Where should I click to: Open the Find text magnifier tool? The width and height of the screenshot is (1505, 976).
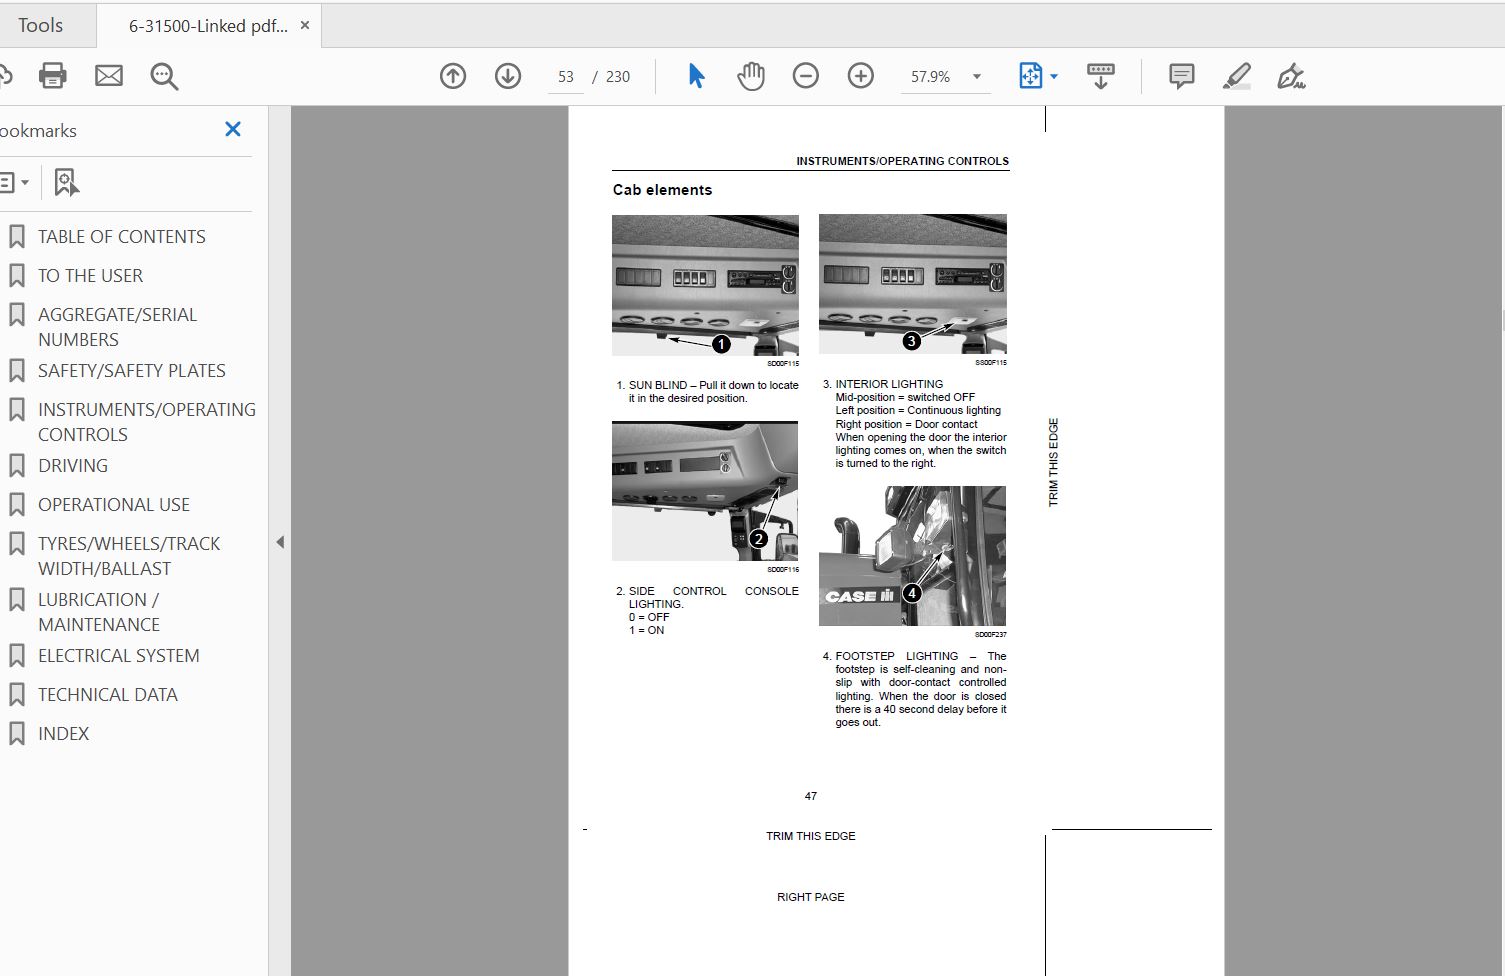(x=164, y=76)
